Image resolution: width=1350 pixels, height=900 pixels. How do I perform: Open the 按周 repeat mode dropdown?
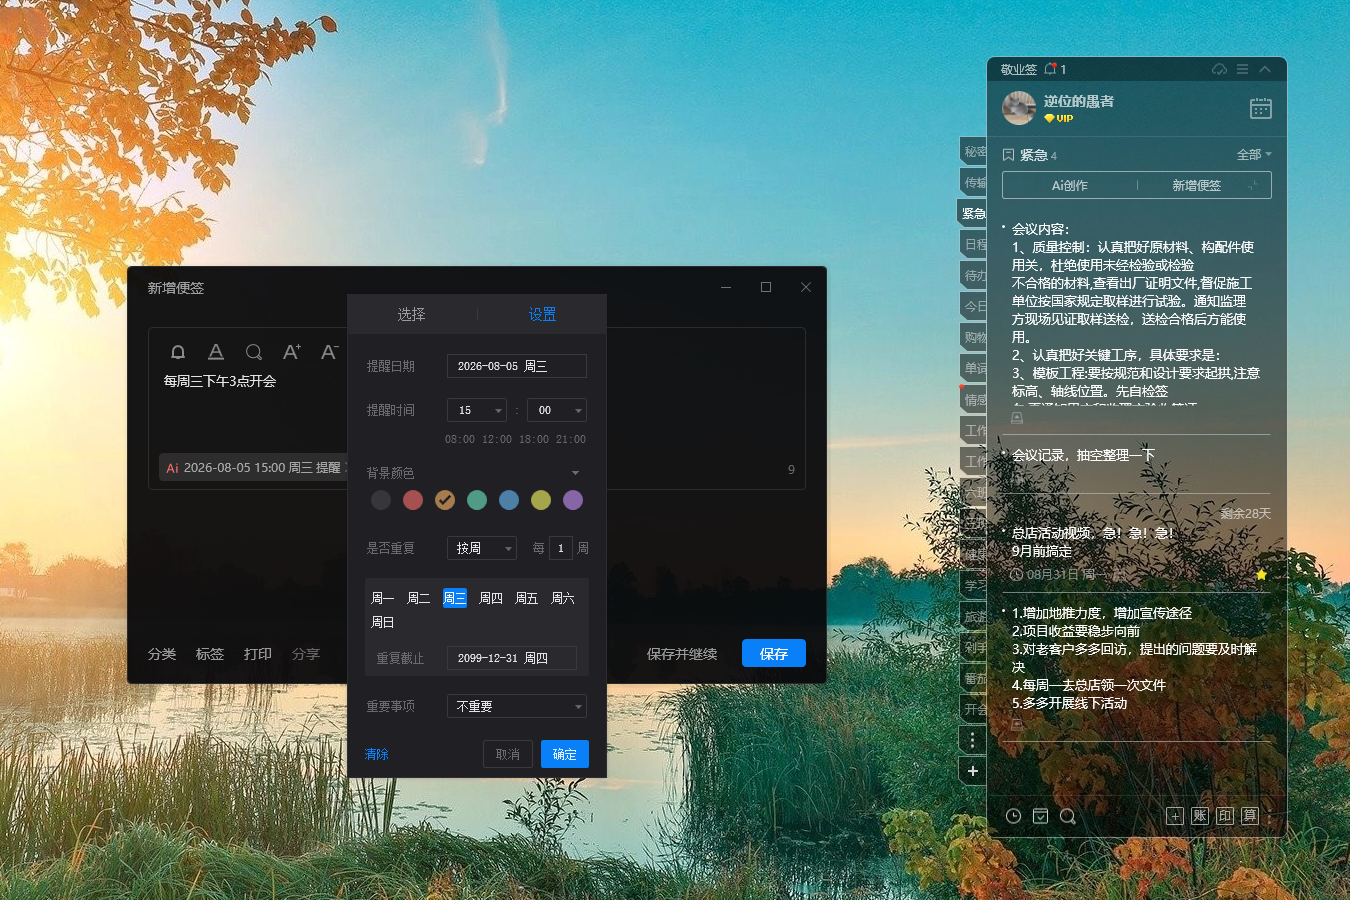tap(482, 548)
